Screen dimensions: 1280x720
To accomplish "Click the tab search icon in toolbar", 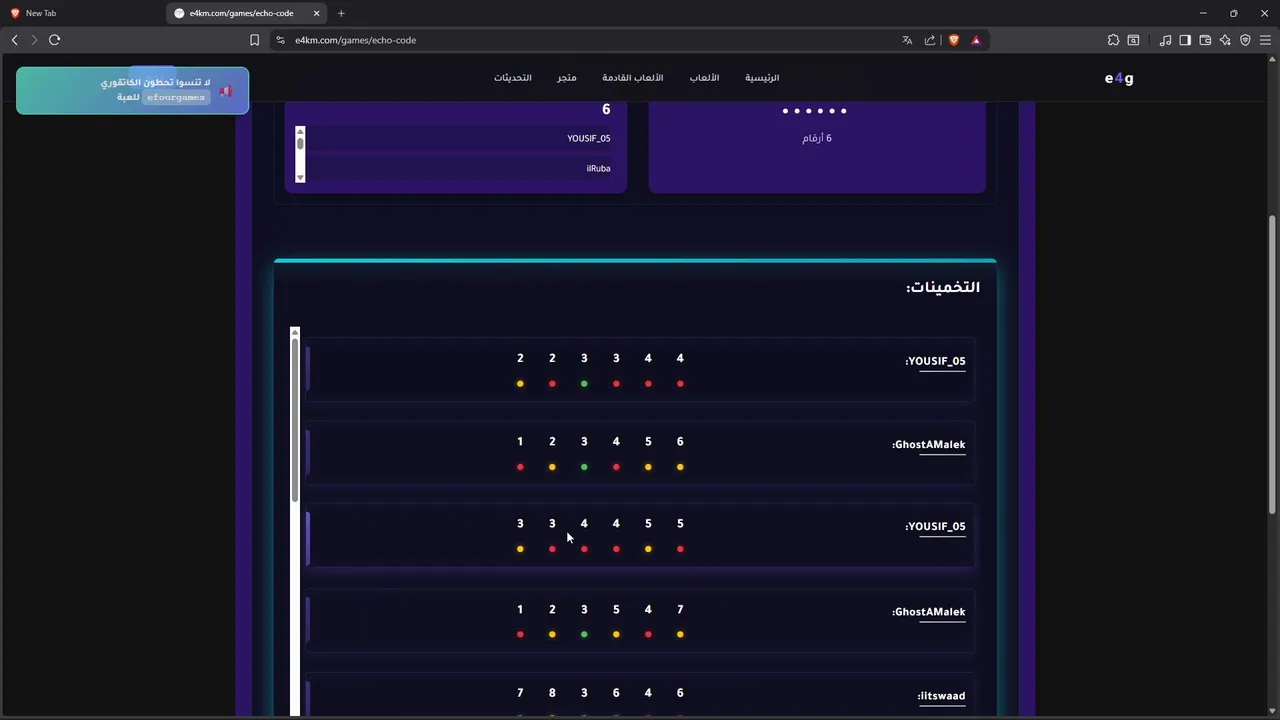I will [x=1133, y=40].
